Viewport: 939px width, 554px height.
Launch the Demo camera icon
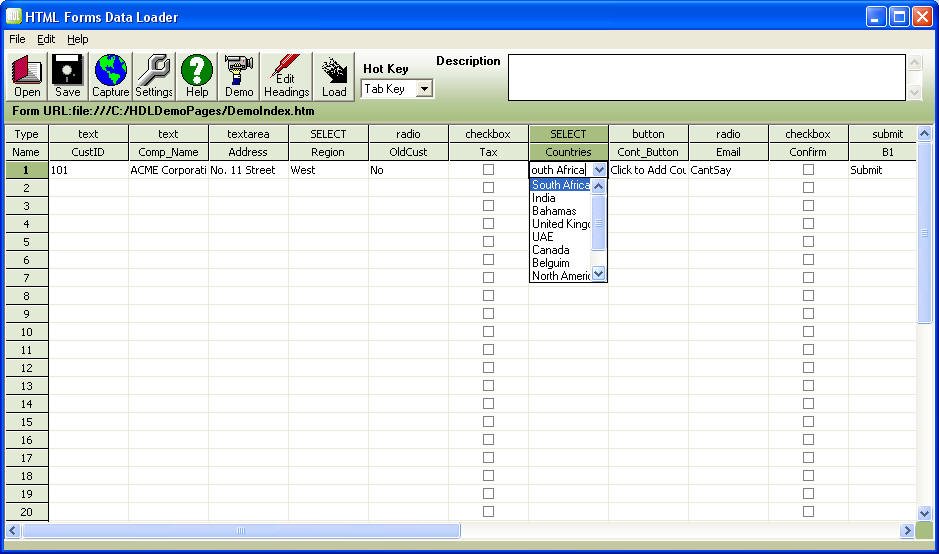pyautogui.click(x=239, y=76)
